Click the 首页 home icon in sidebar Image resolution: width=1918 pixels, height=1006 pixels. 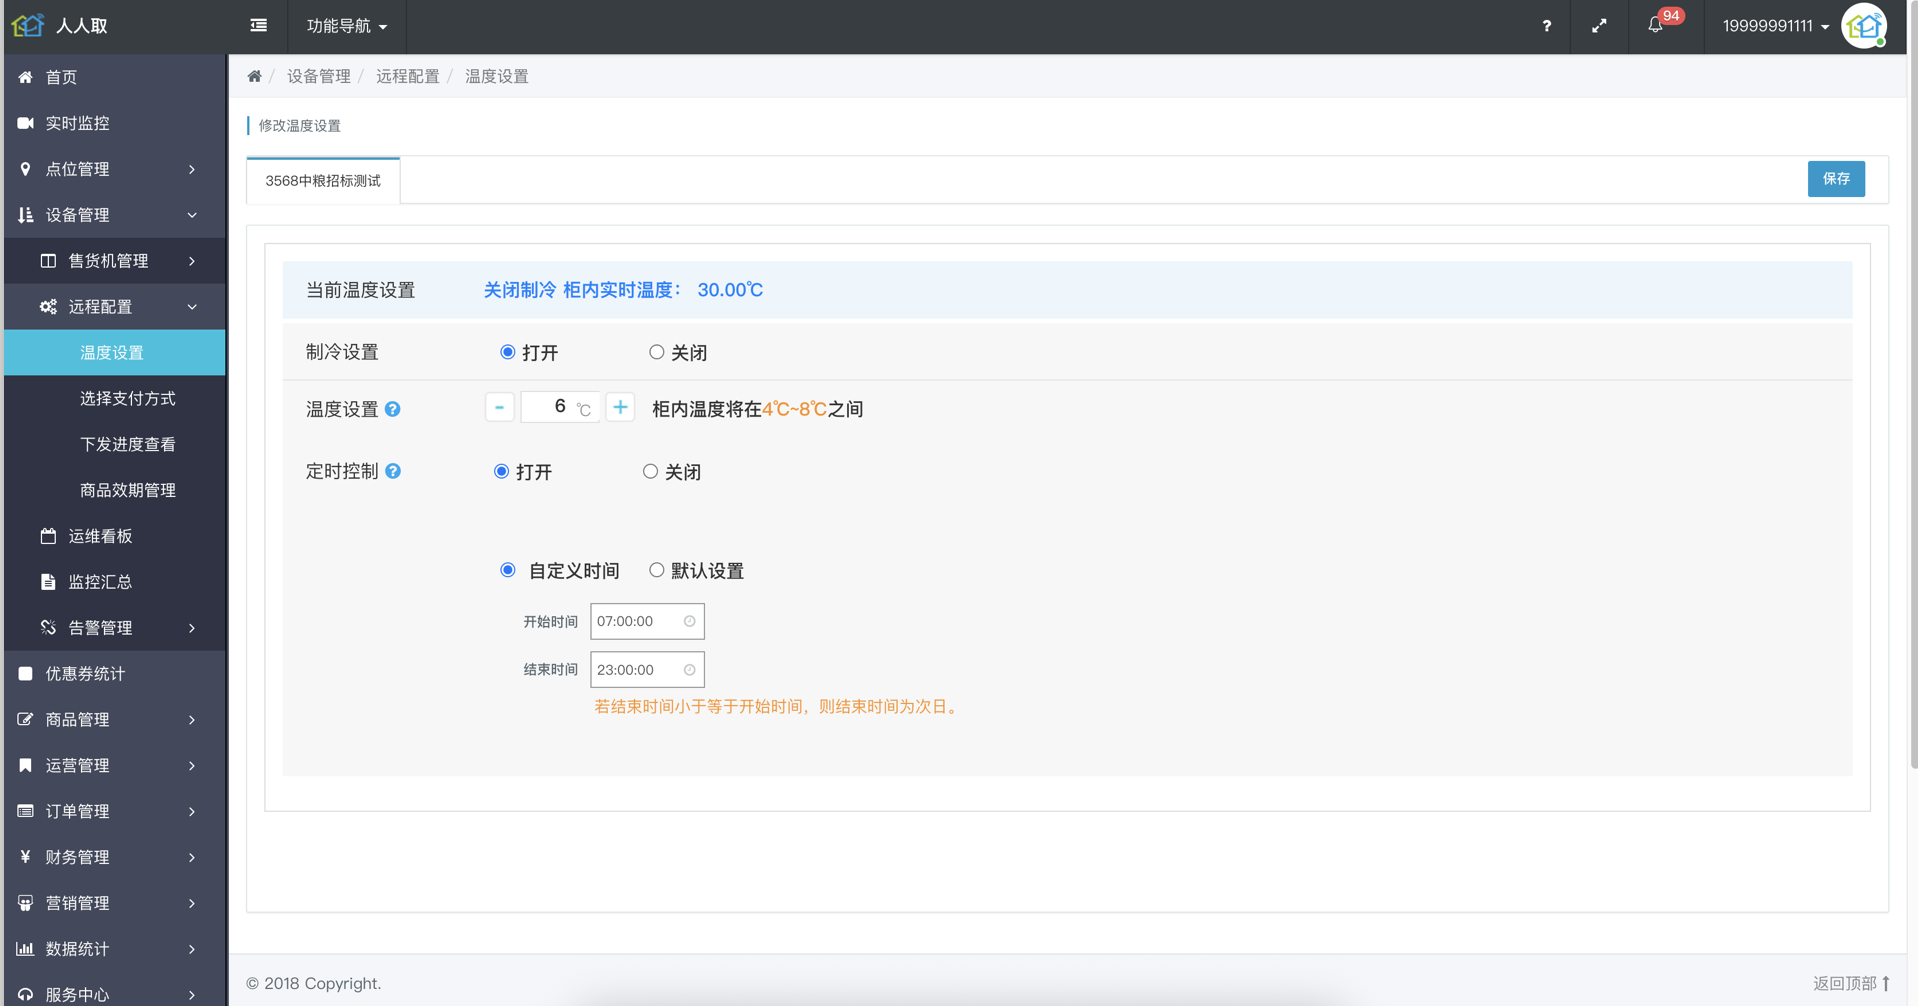tap(26, 77)
